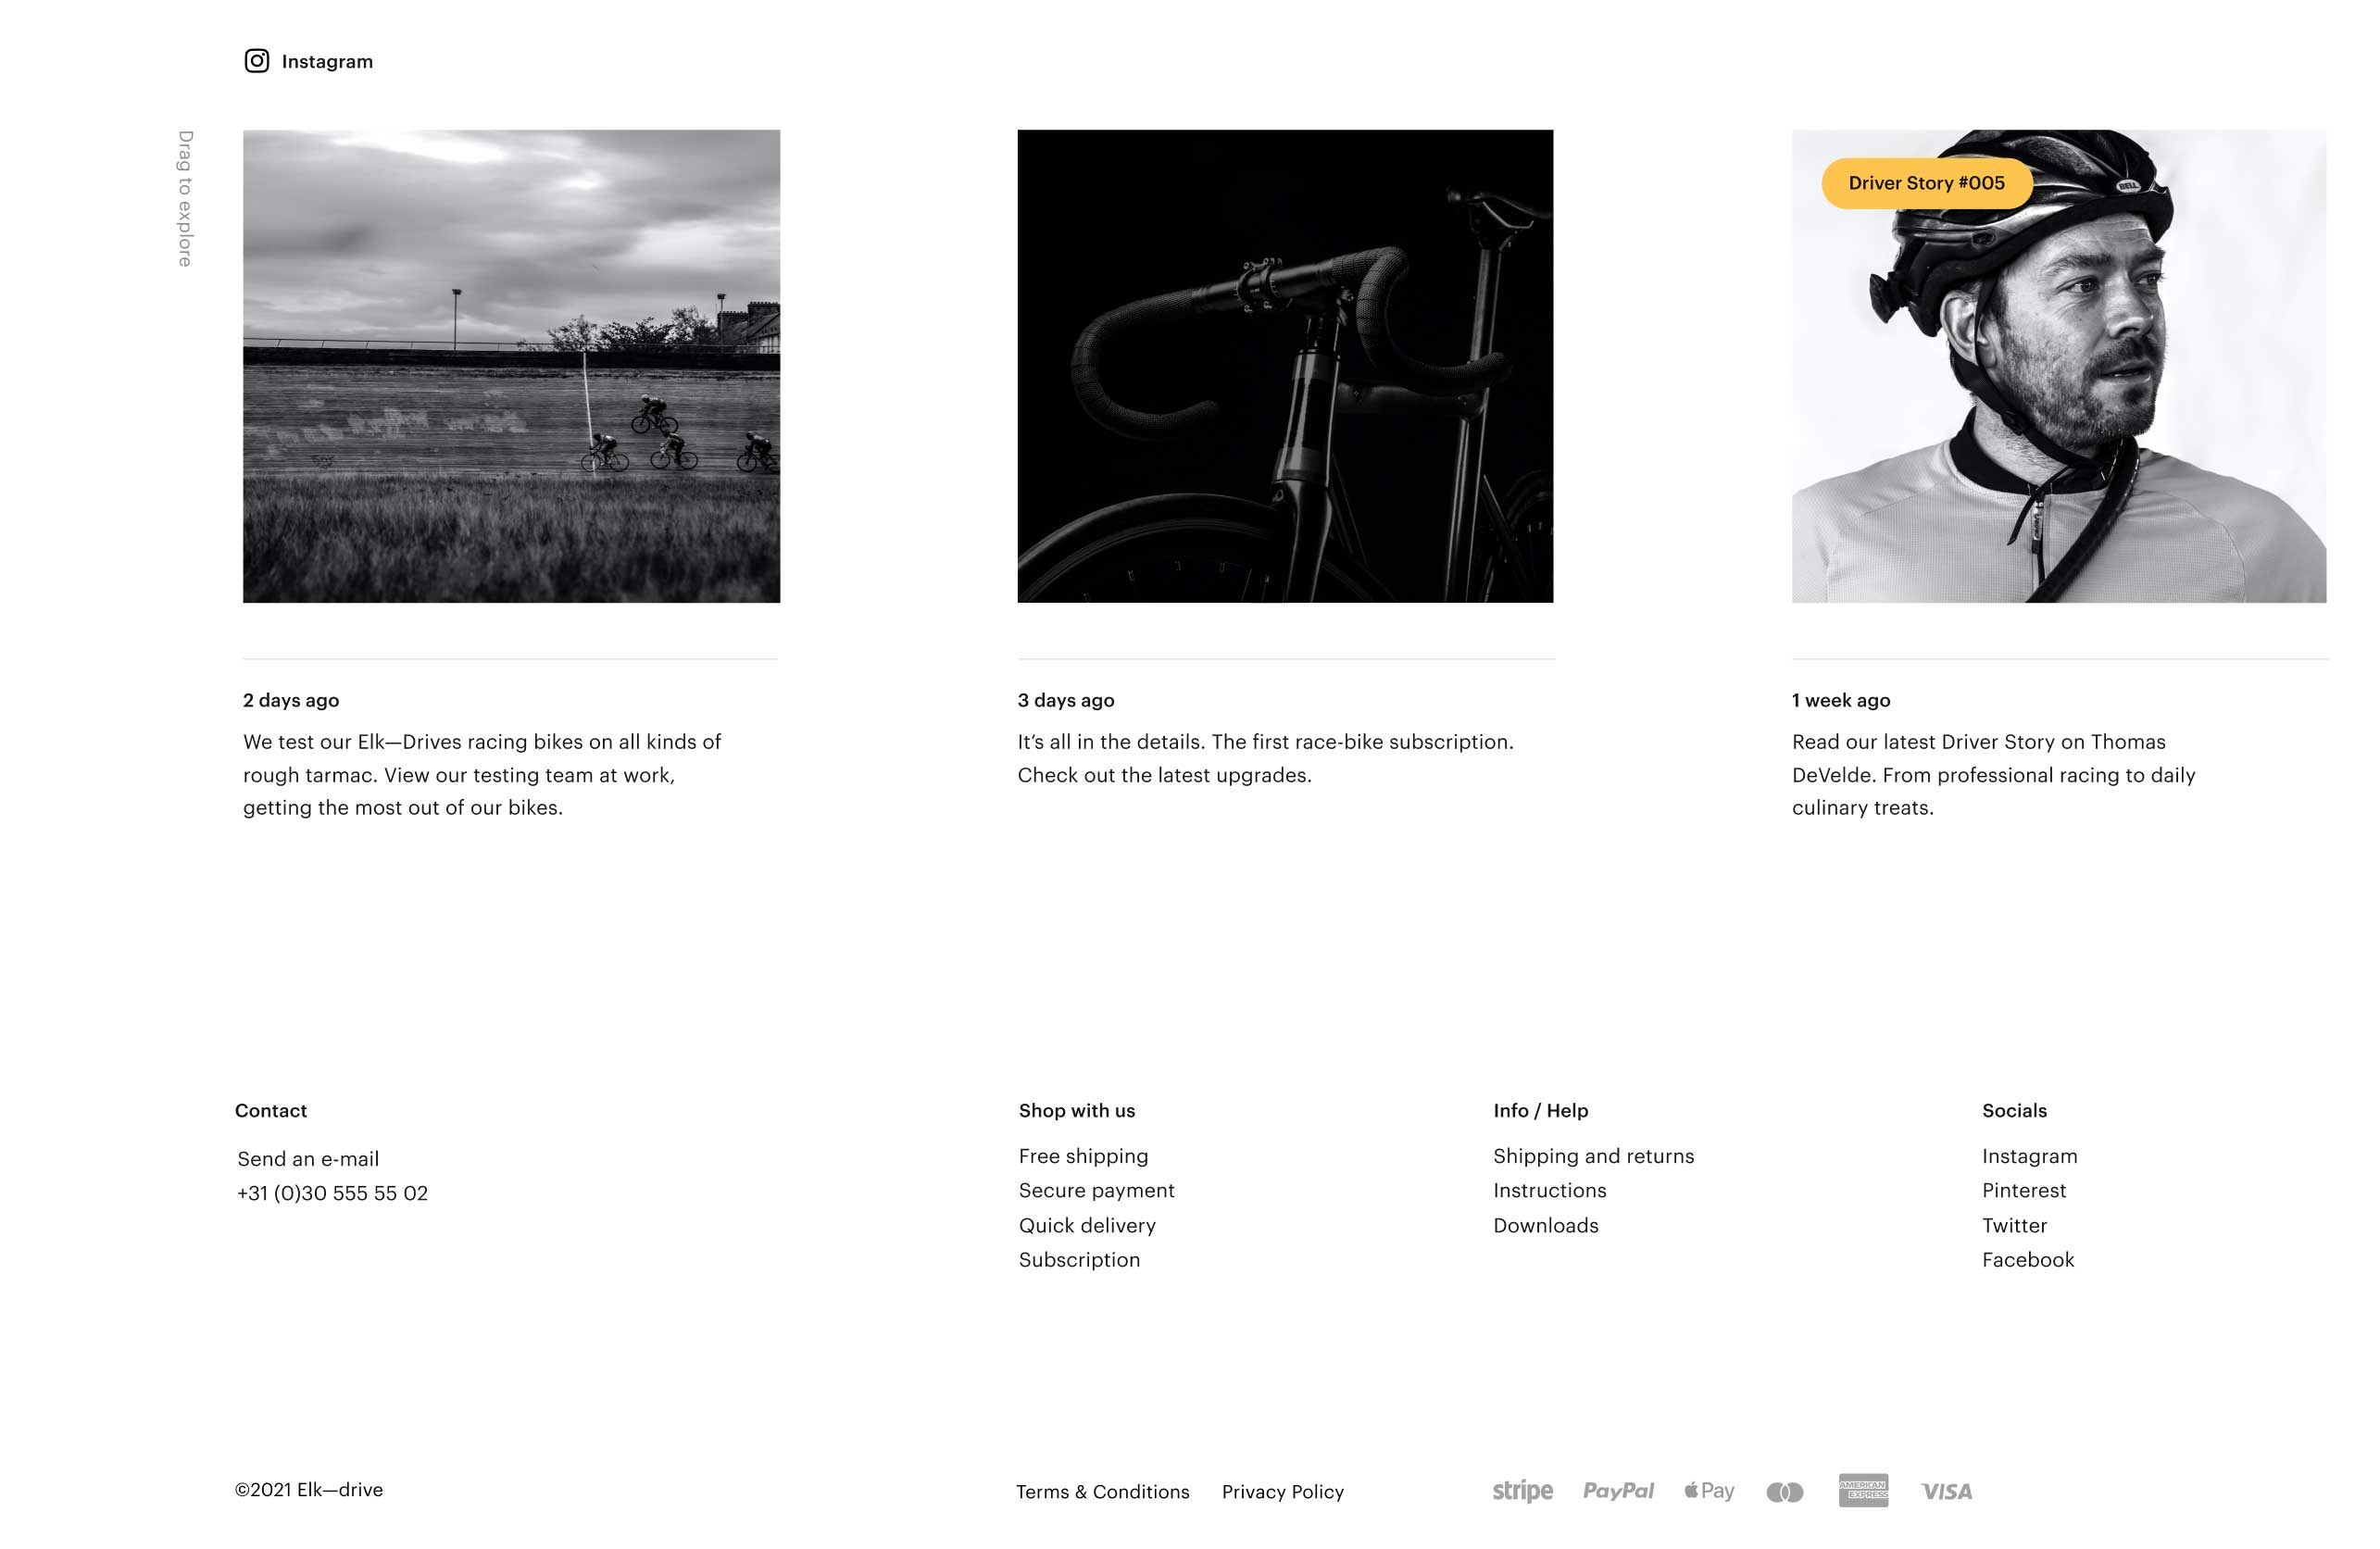
Task: Click the Apple Pay icon in footer
Action: pyautogui.click(x=1705, y=1492)
